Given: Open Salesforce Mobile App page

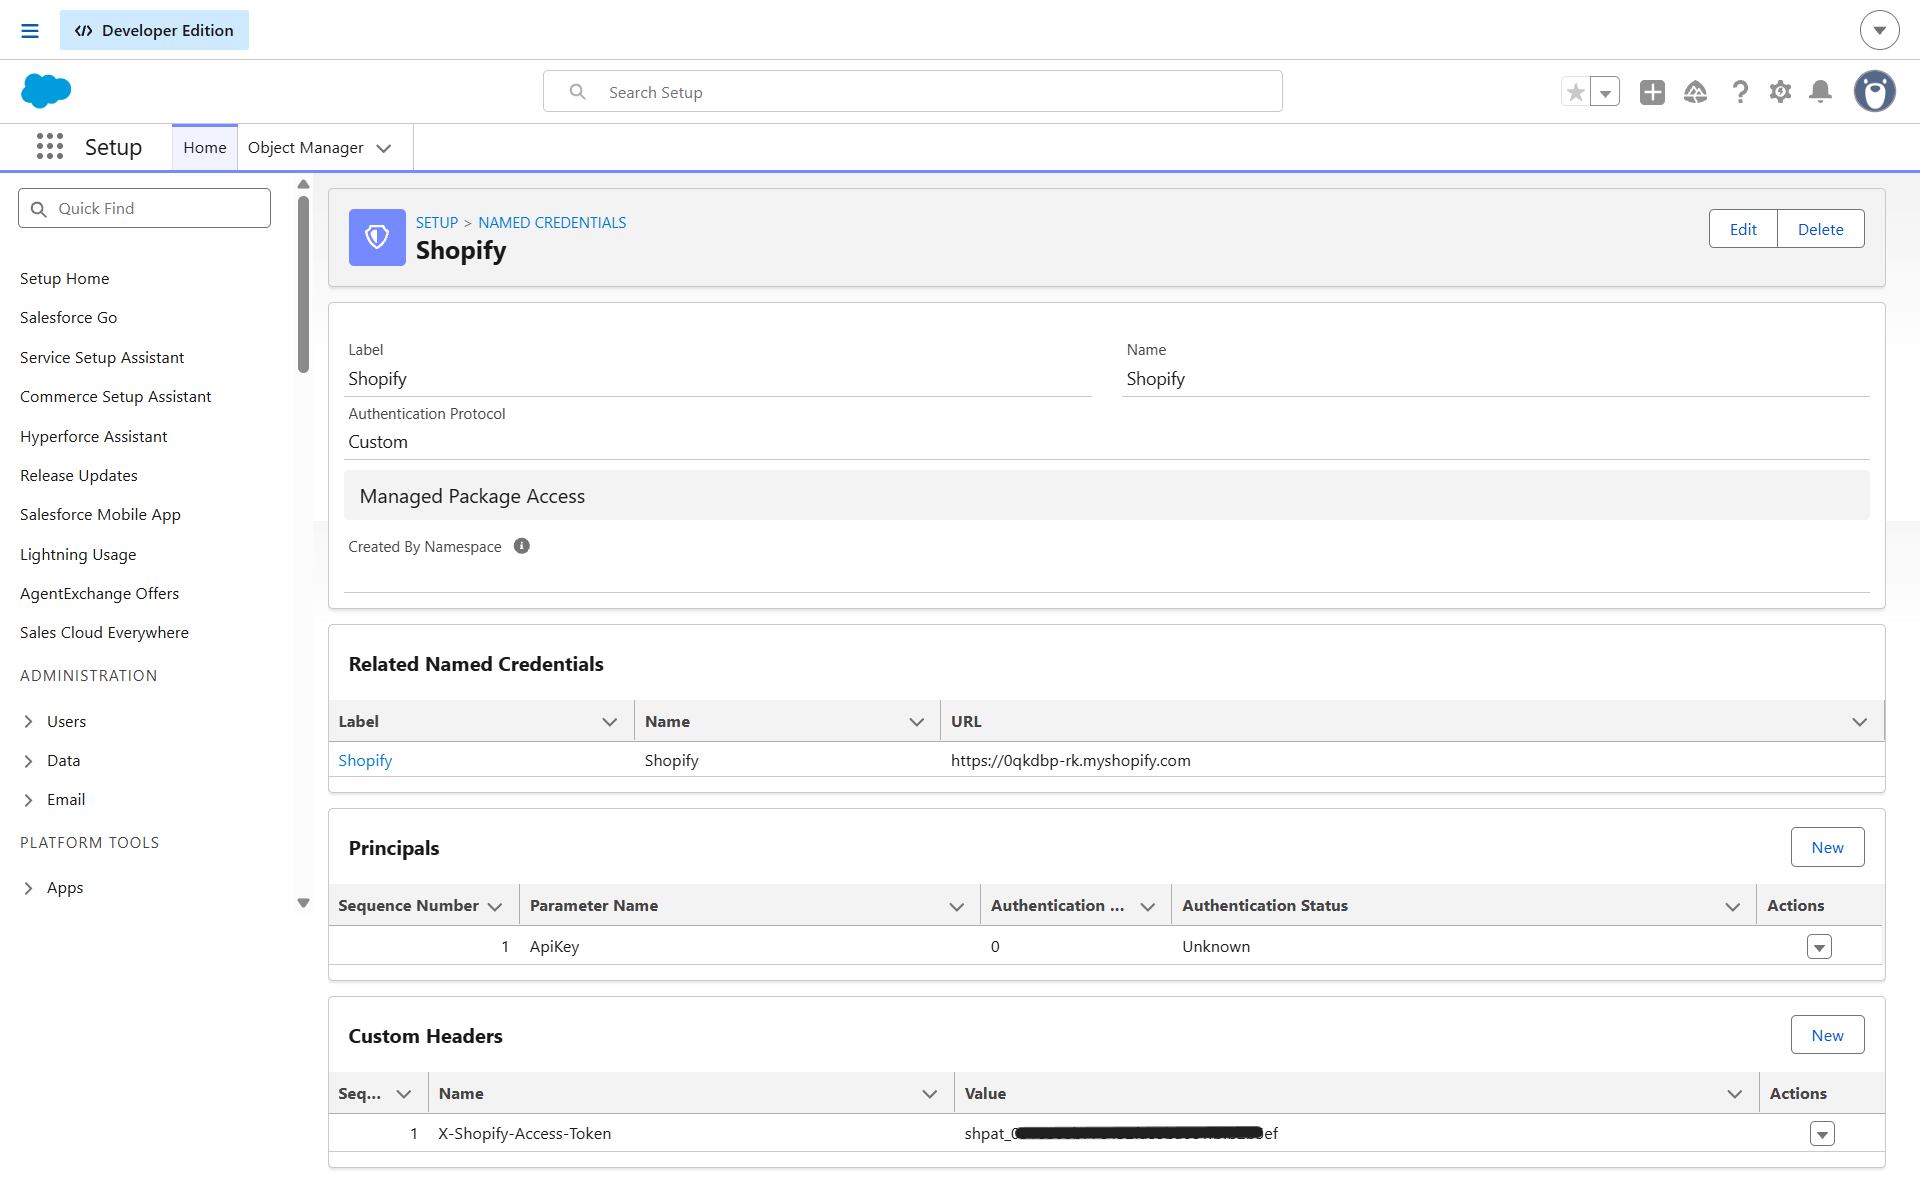Looking at the screenshot, I should click(x=100, y=514).
